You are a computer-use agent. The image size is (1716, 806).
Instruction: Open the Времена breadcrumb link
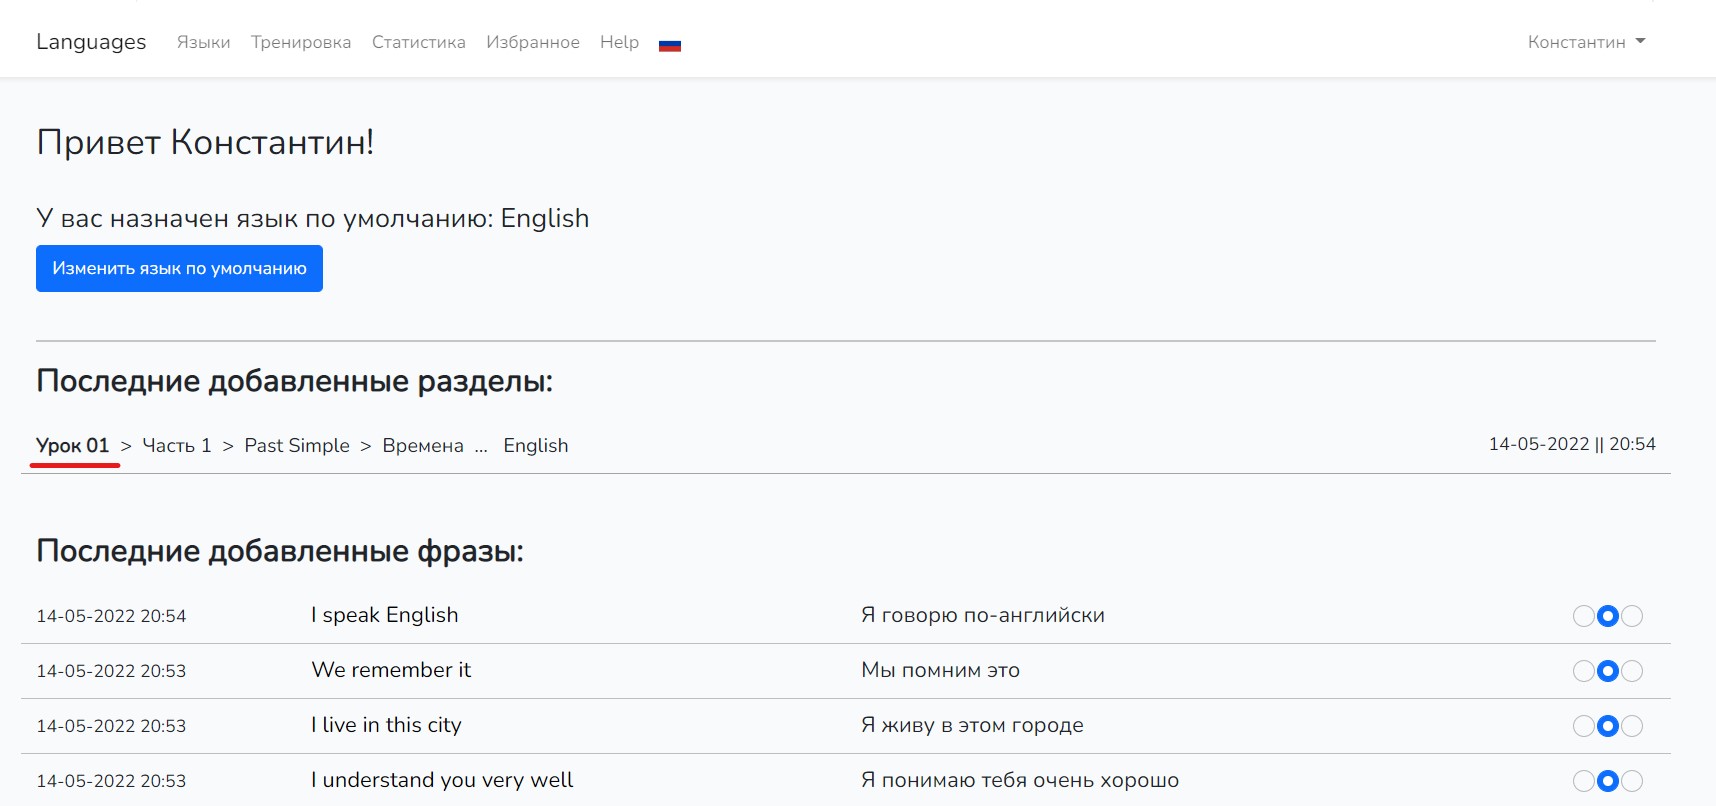pos(423,446)
